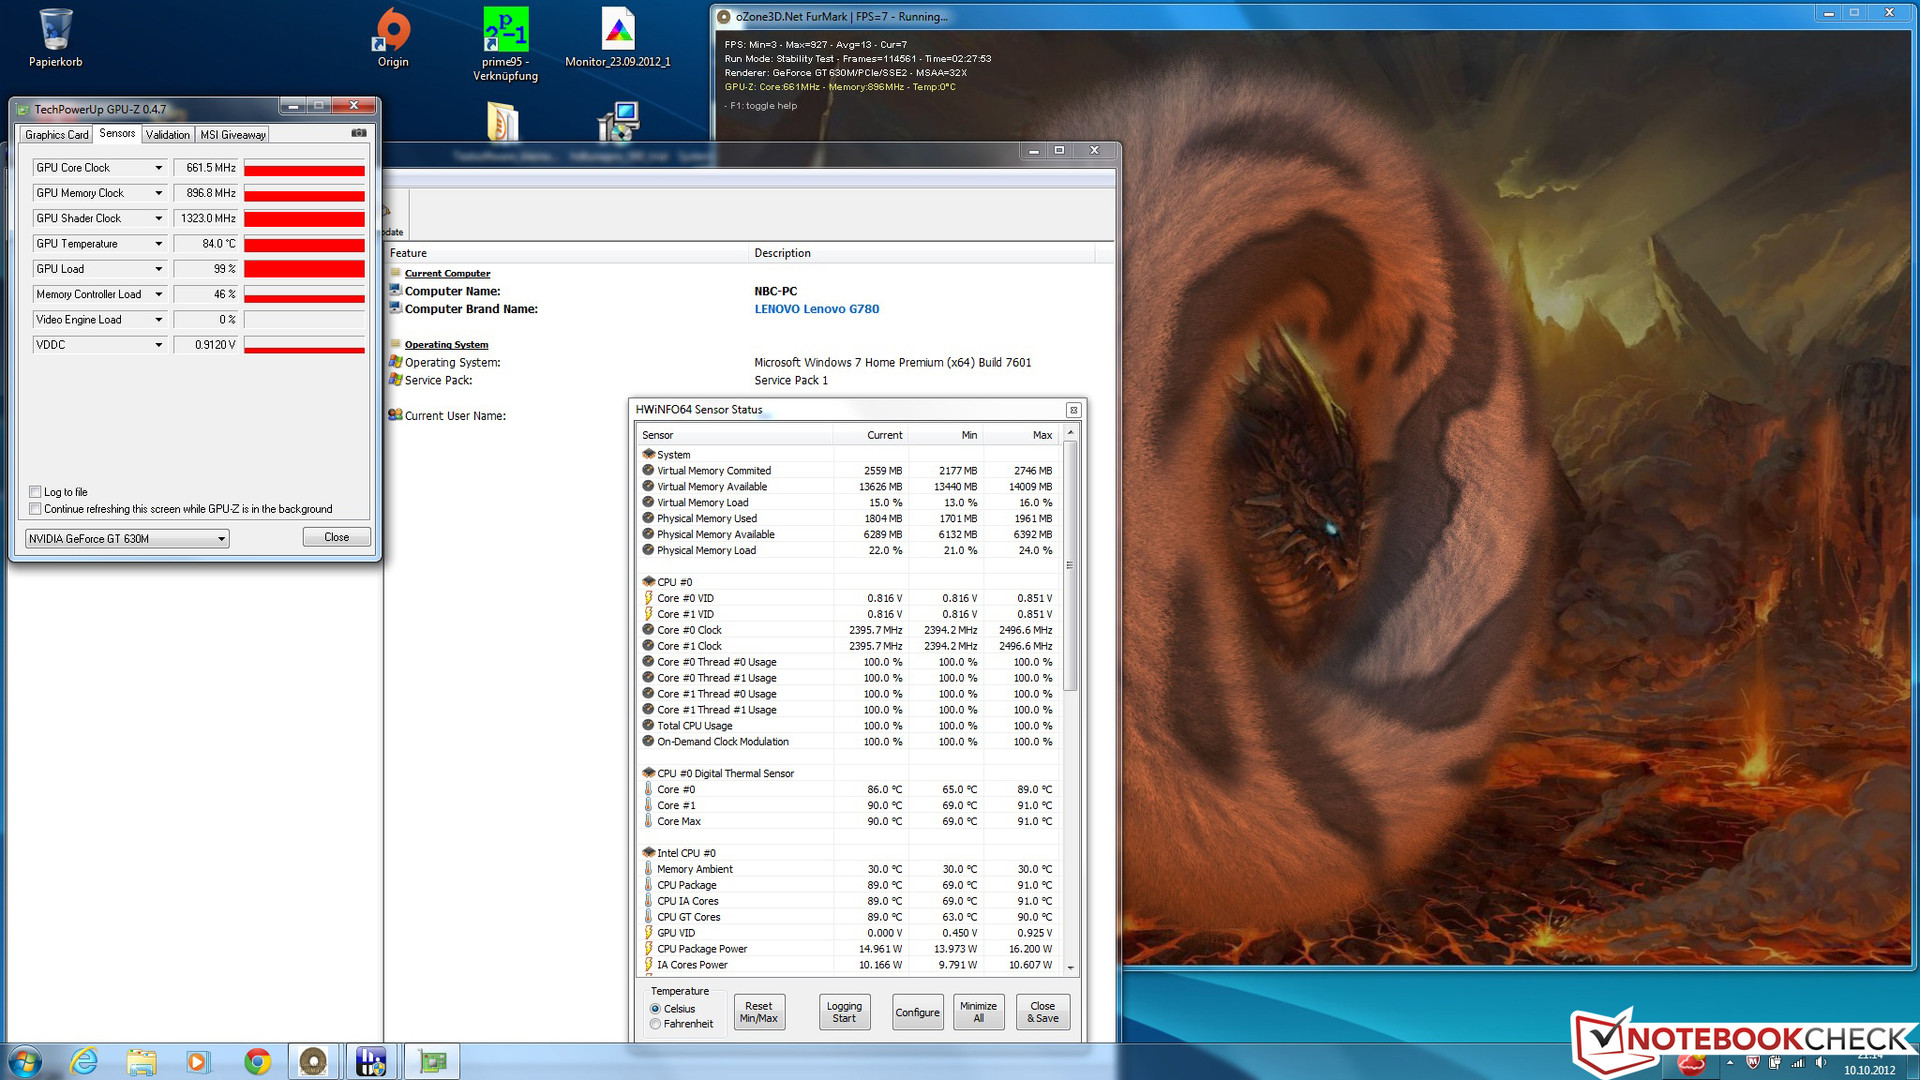Viewport: 1920px width, 1080px height.
Task: Launch the Origin desktop shortcut
Action: (x=392, y=38)
